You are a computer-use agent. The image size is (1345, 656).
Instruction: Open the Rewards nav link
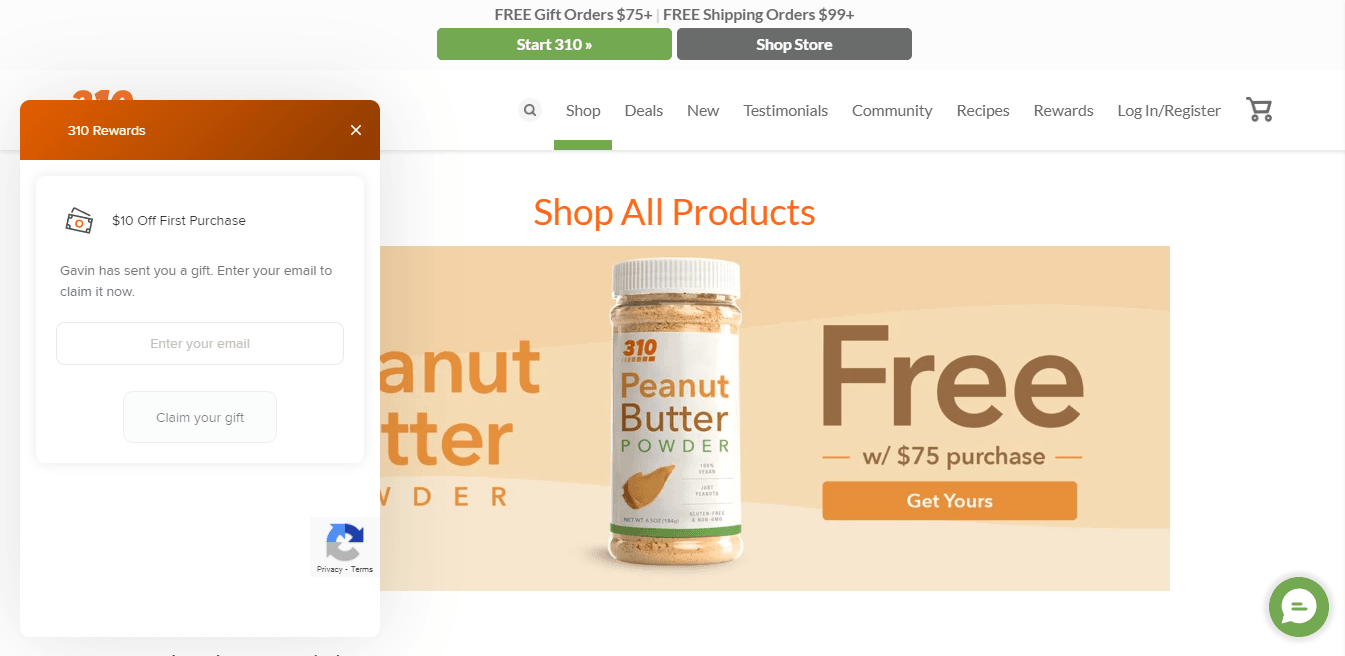[x=1063, y=111]
